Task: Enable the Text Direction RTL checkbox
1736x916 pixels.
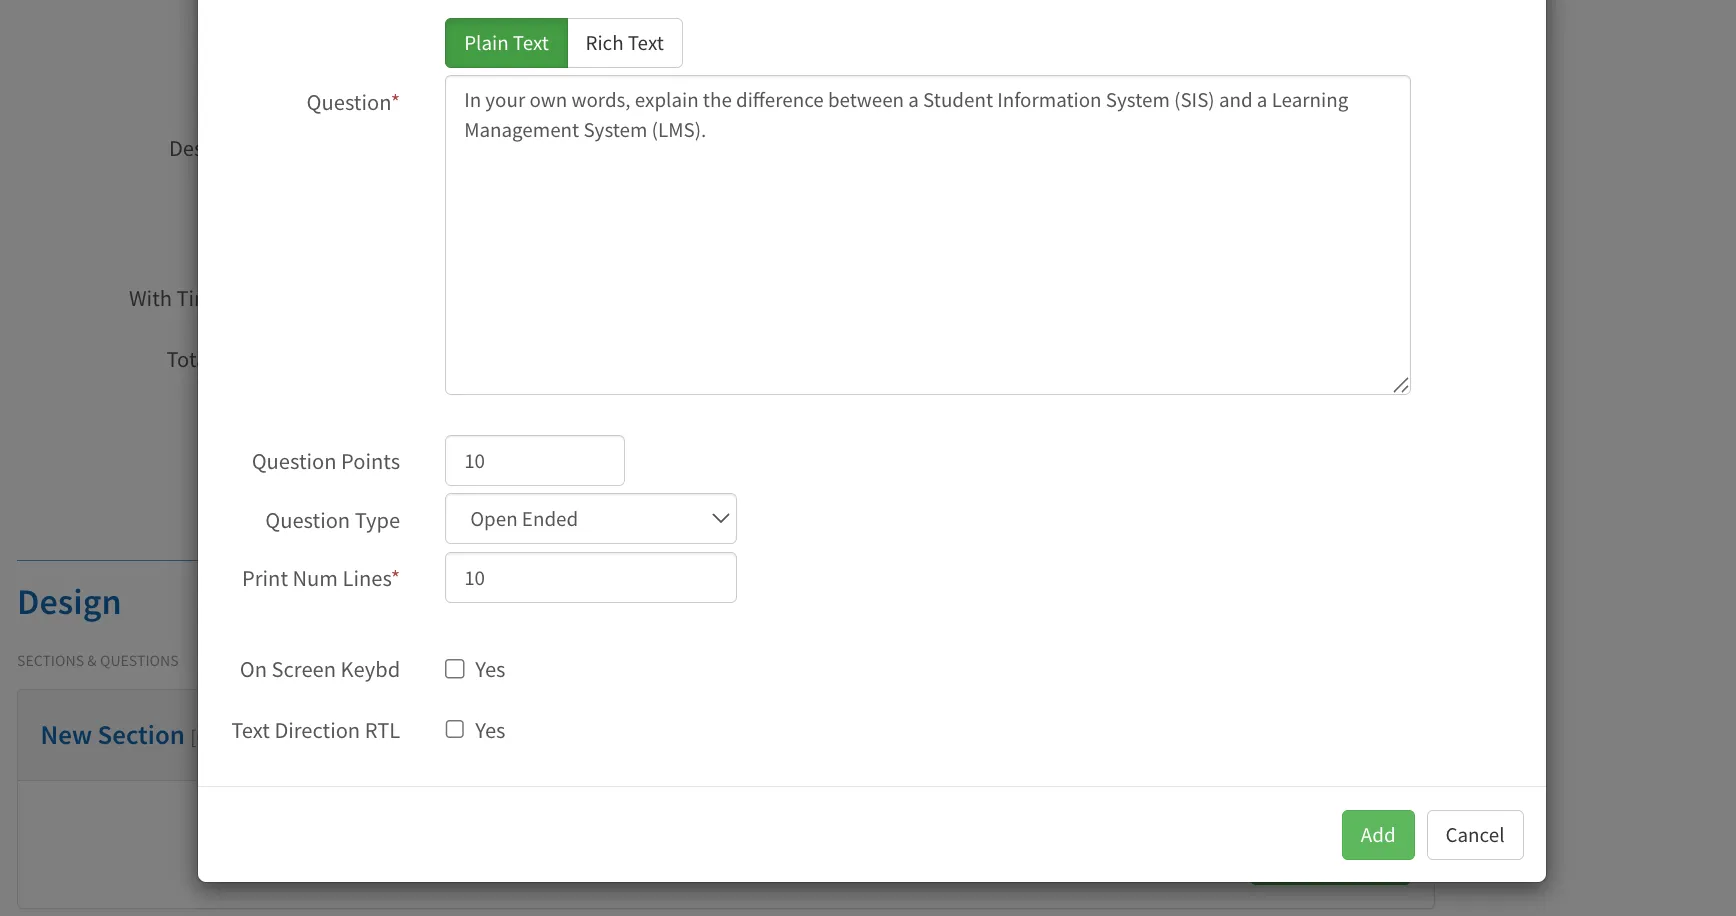Action: (x=455, y=730)
